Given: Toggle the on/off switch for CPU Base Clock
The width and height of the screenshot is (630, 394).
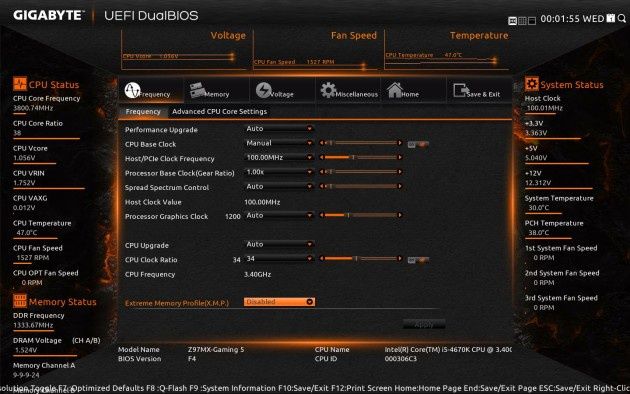Looking at the screenshot, I should (418, 144).
